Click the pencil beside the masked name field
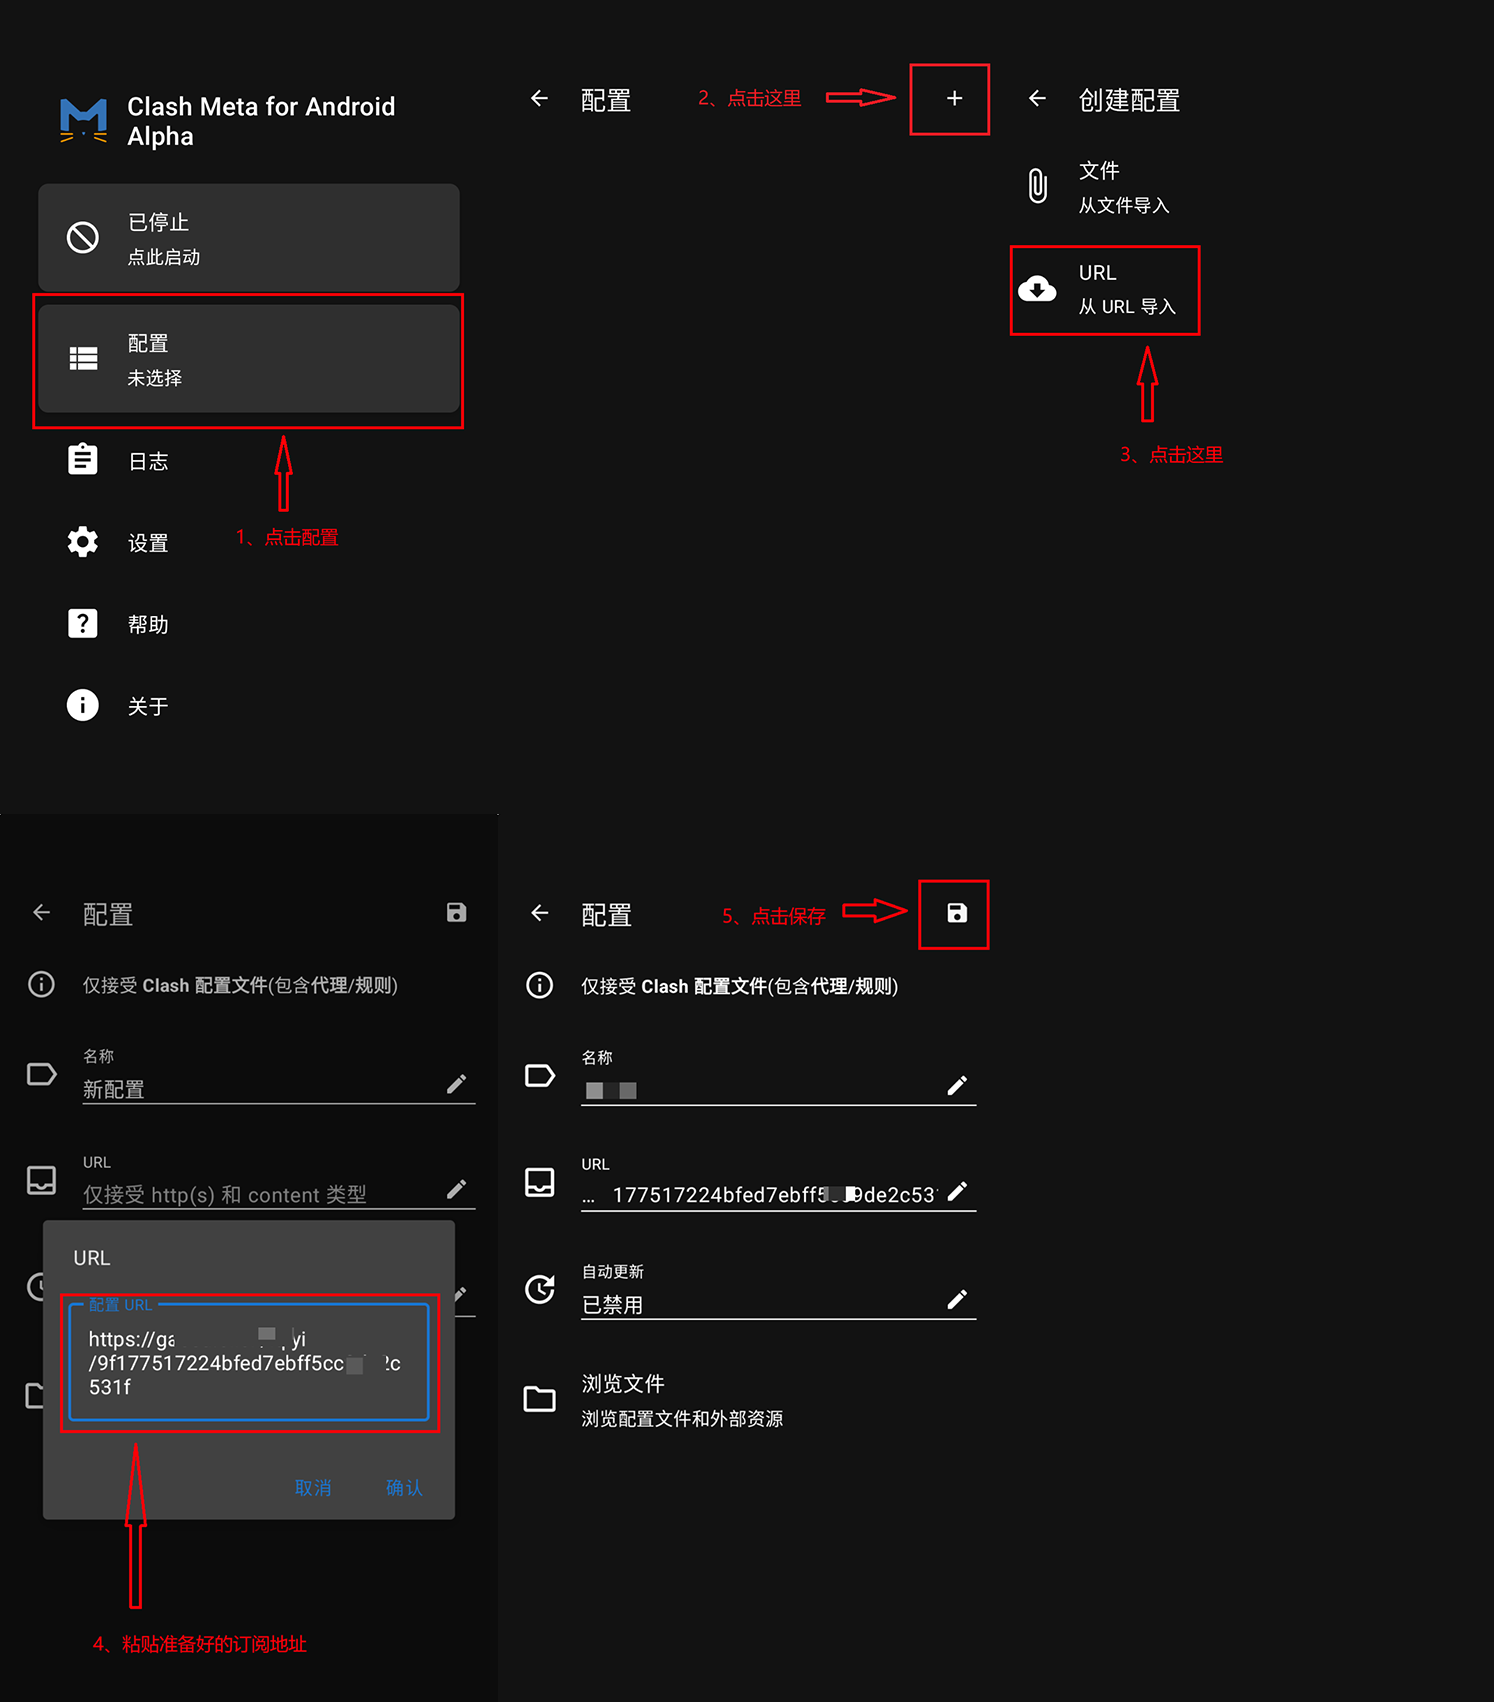1494x1702 pixels. [957, 1085]
